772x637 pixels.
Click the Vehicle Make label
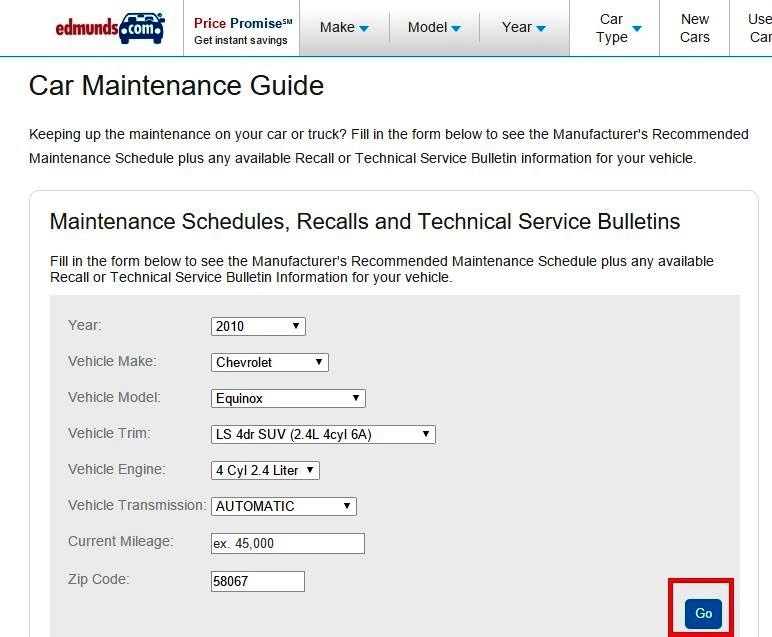click(x=112, y=361)
